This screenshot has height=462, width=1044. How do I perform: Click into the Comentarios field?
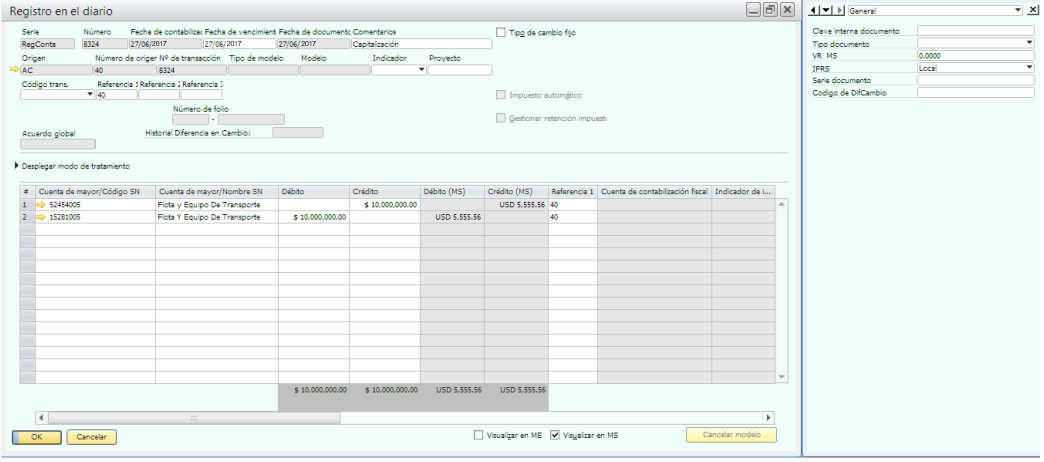point(421,44)
